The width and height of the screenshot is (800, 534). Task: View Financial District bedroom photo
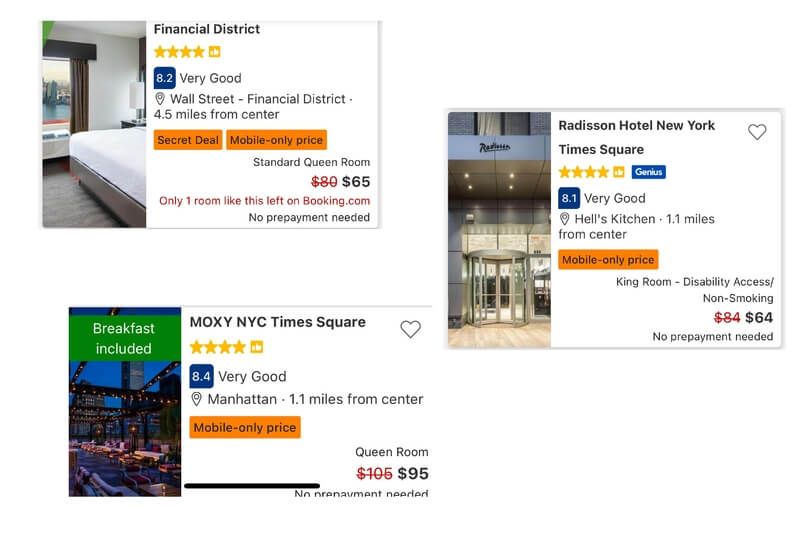95,125
